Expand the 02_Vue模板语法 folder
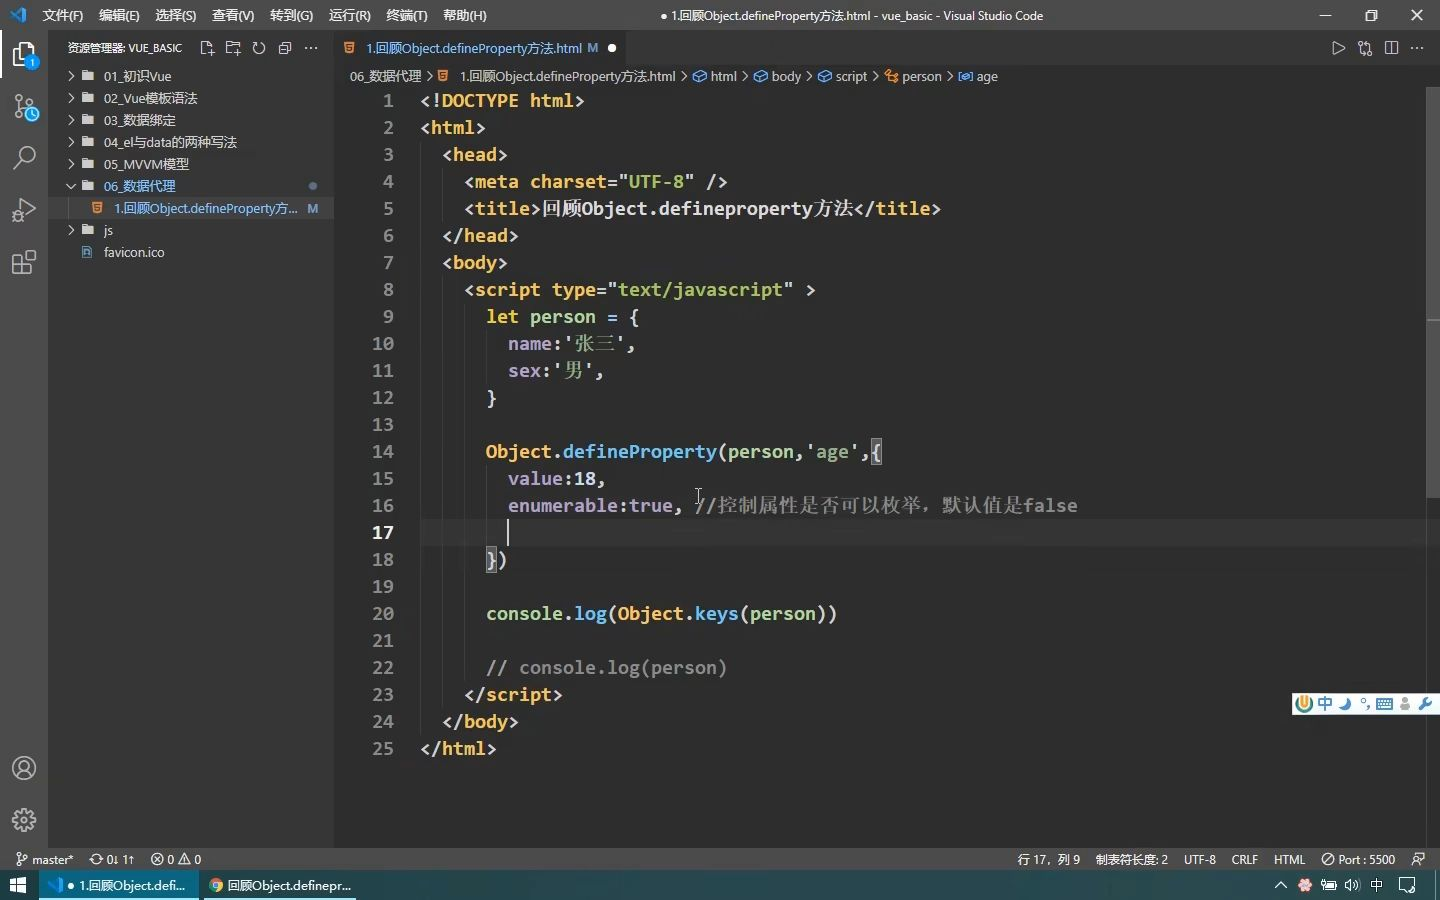Viewport: 1440px width, 900px height. tap(190, 98)
